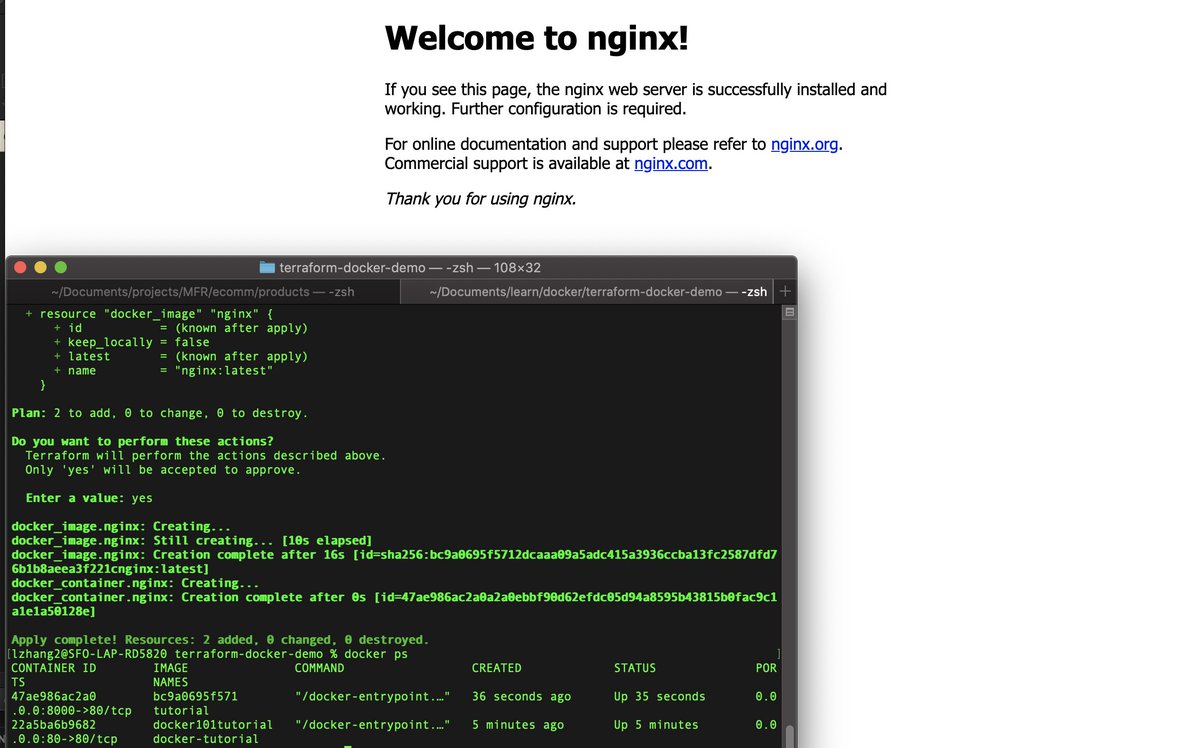
Task: Click the 'Plan: 2 to add' line
Action: (160, 413)
